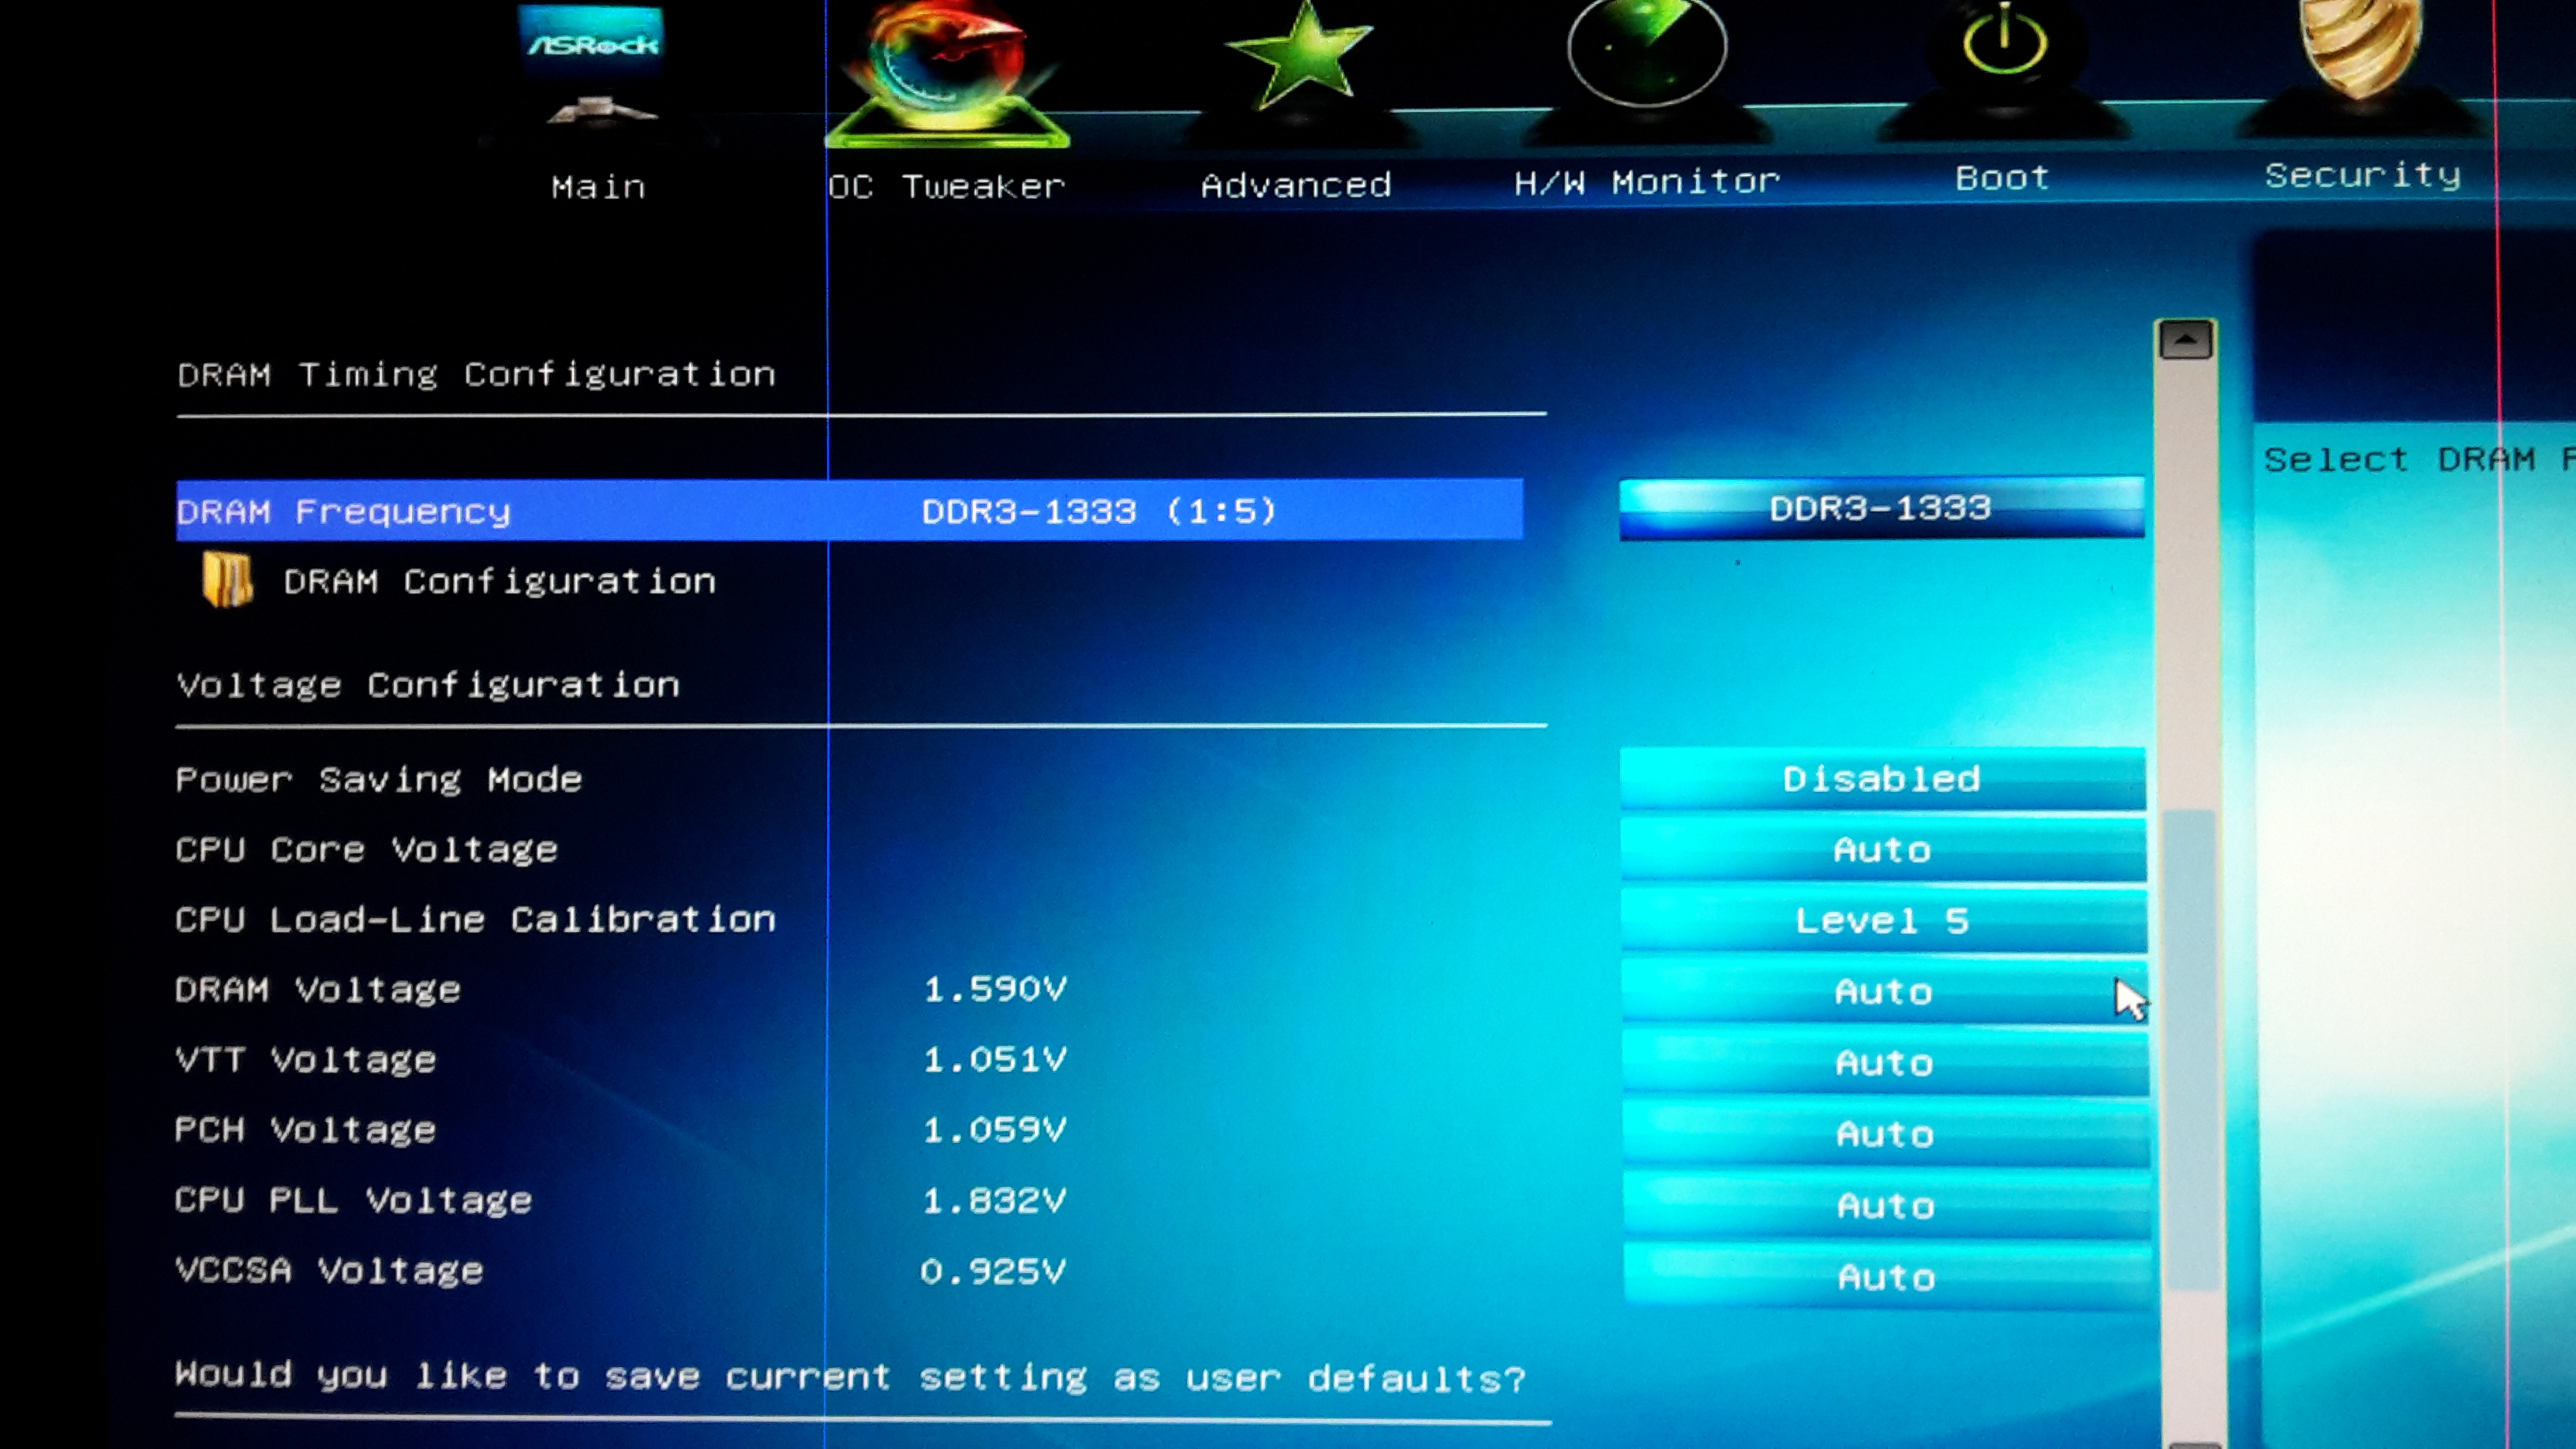Screen dimensions: 2576x1449
Task: Click the H/W Monitor radar icon
Action: click(1646, 52)
